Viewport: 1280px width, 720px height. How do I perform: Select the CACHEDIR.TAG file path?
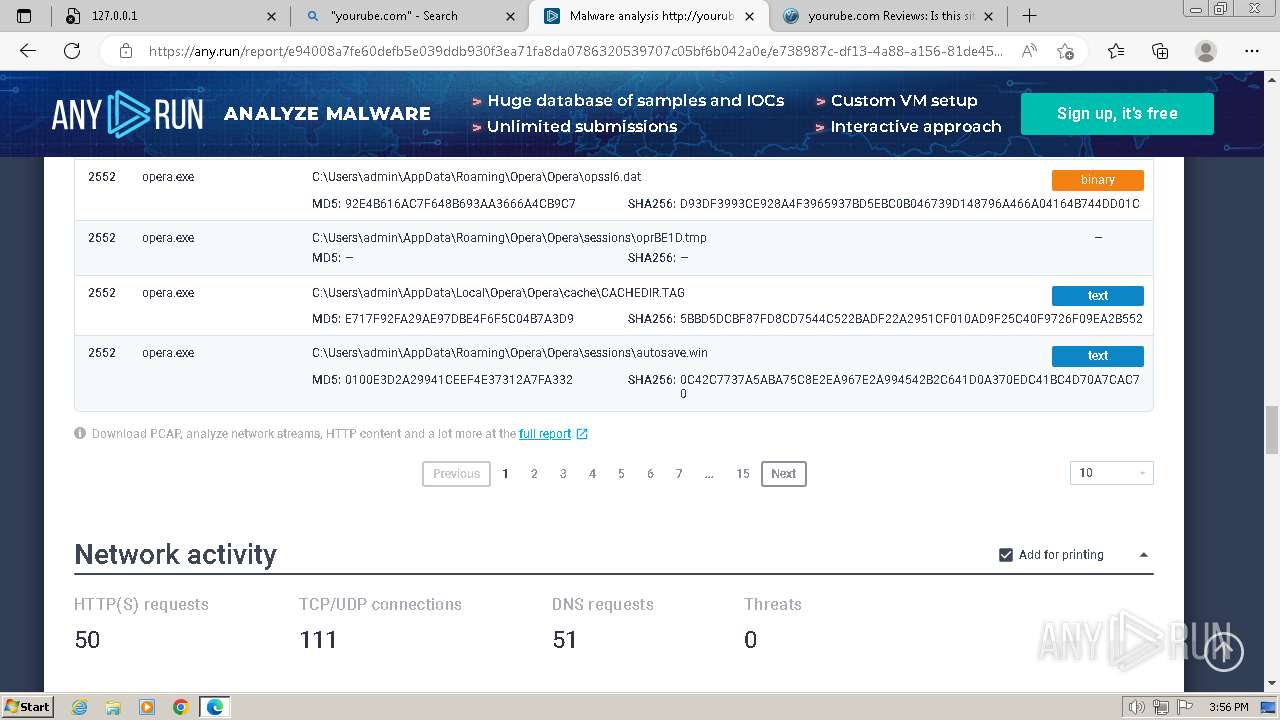[498, 293]
